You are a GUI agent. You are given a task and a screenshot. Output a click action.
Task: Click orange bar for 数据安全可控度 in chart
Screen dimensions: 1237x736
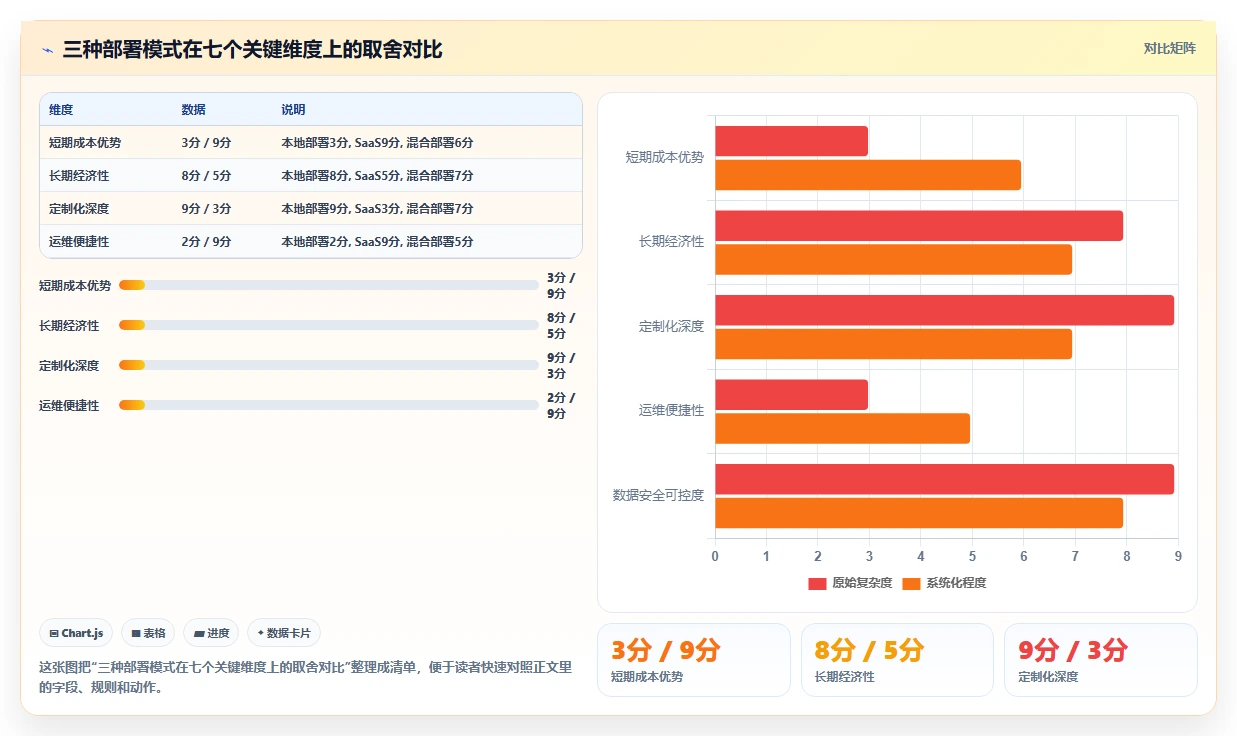(919, 513)
